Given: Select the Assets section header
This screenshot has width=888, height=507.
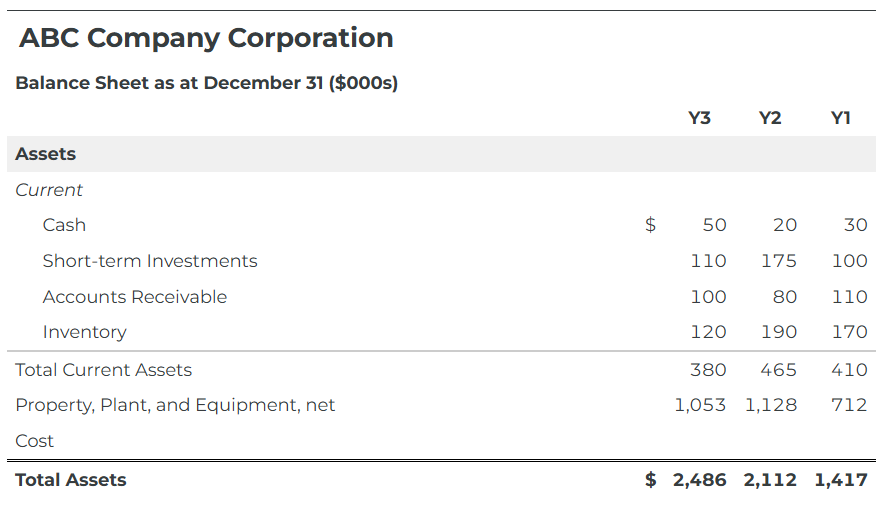Looking at the screenshot, I should [x=46, y=154].
